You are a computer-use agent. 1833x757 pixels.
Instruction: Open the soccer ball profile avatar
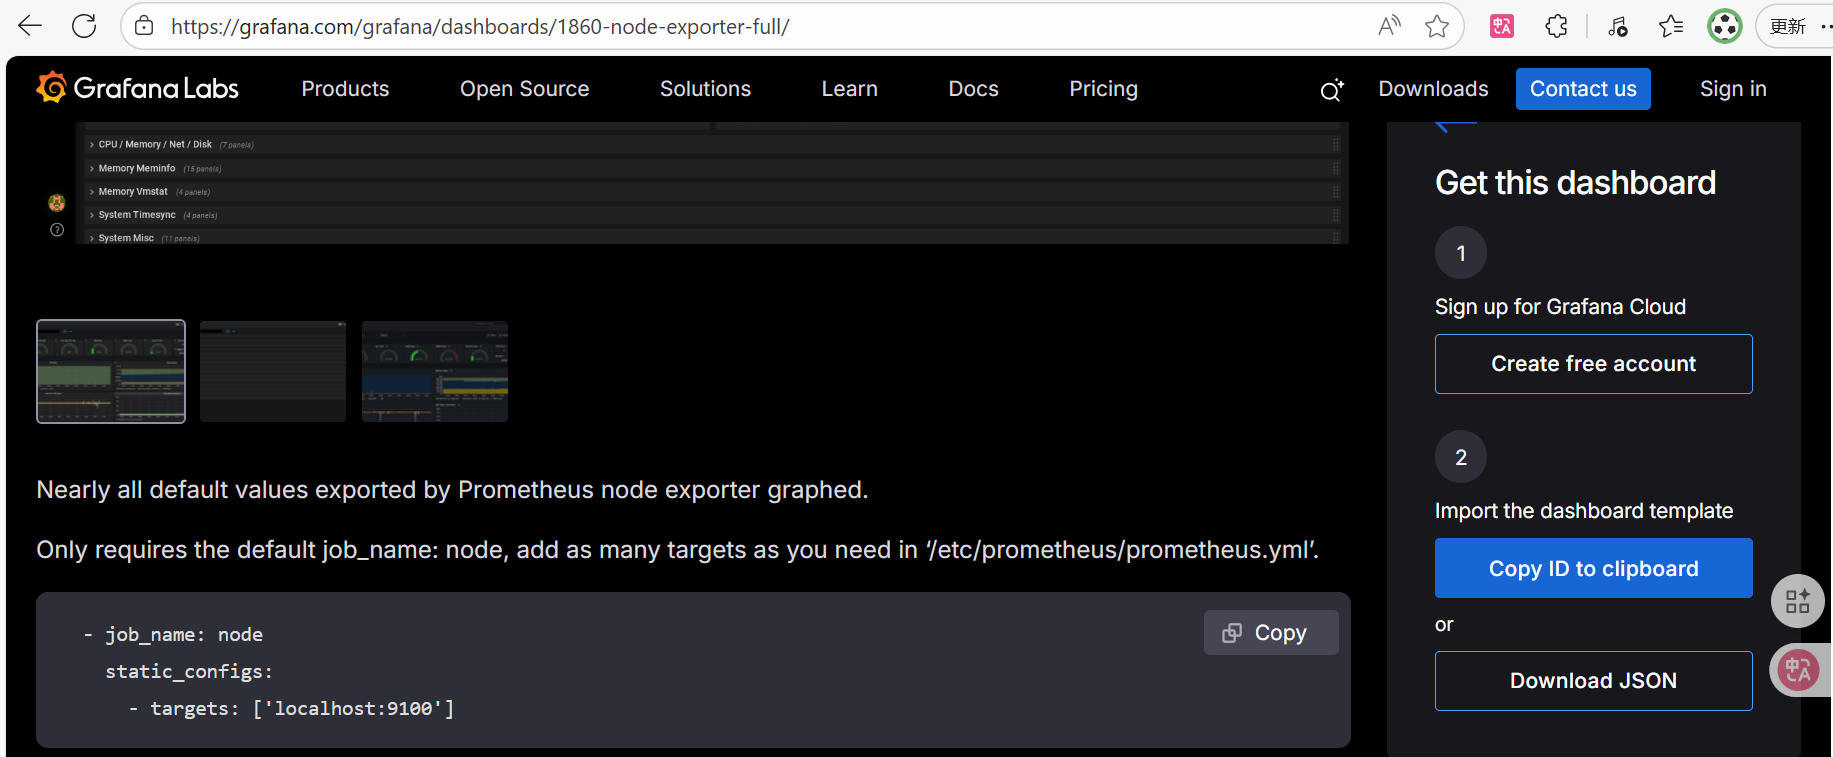pos(1725,26)
